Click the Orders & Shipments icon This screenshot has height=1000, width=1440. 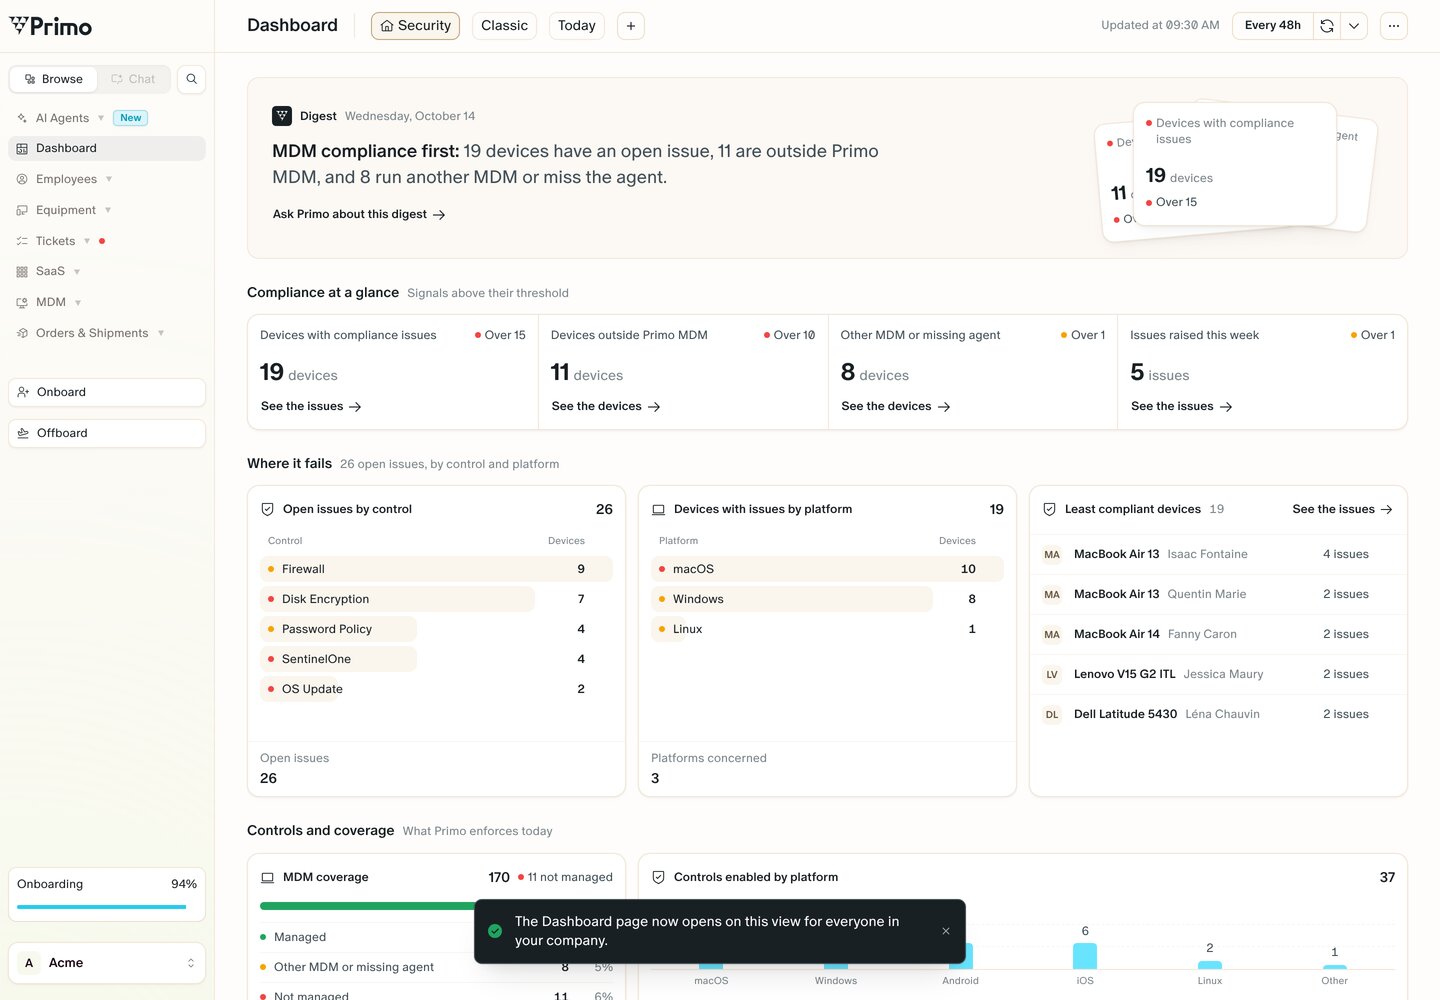[22, 333]
